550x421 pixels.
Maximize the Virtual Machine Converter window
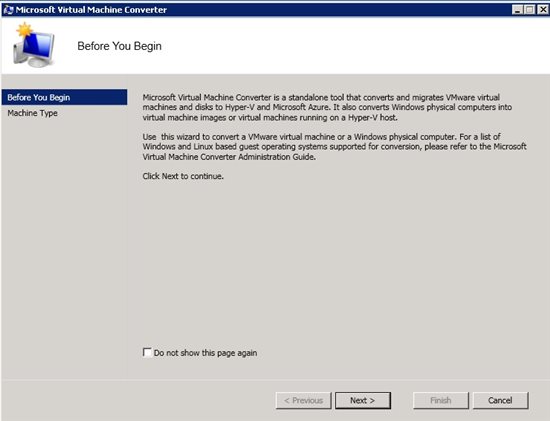point(529,9)
